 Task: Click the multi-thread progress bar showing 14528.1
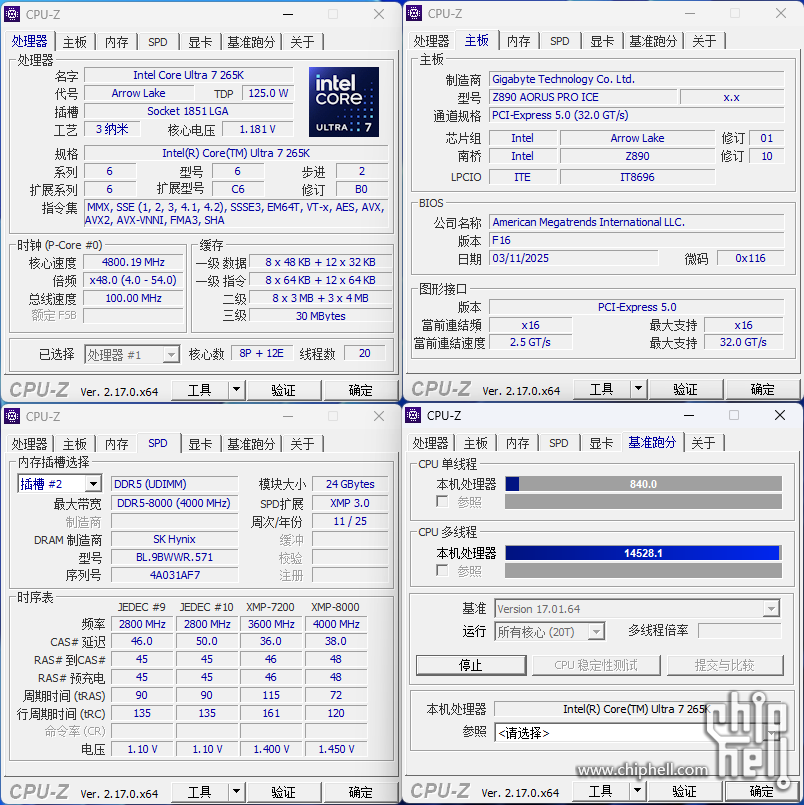(643, 553)
